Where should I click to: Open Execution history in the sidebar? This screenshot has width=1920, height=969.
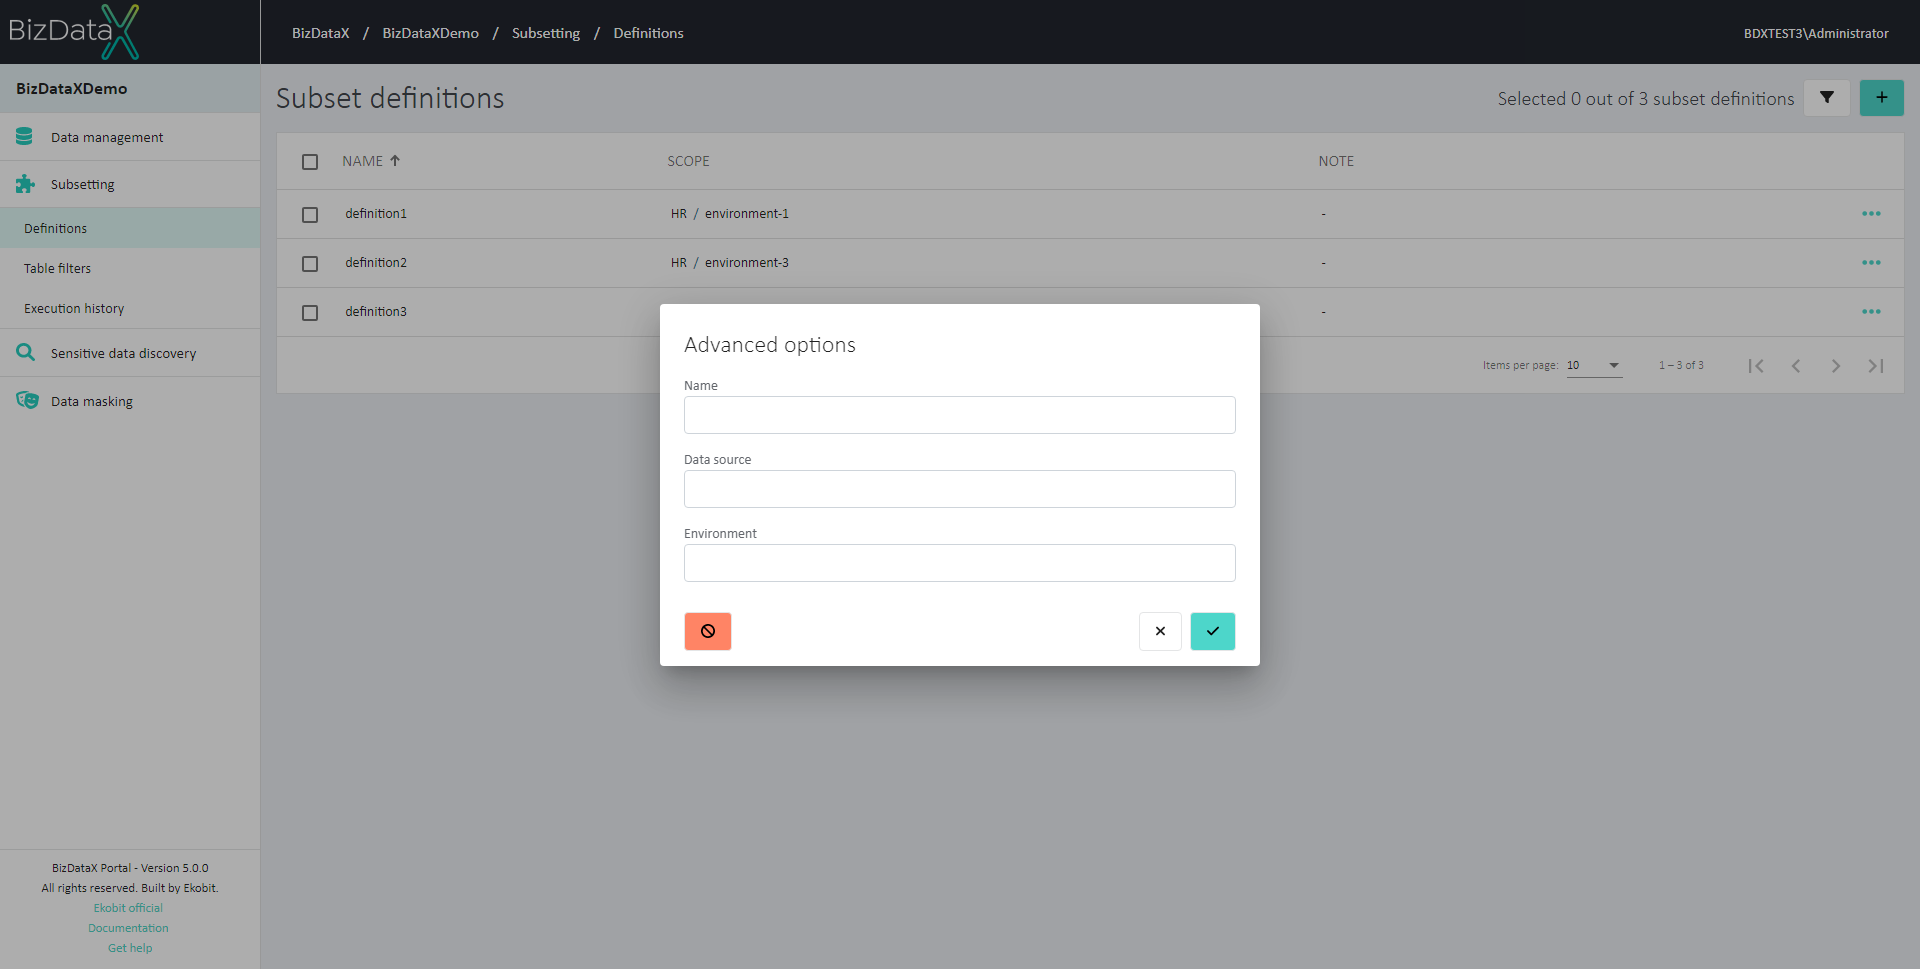tap(130, 308)
